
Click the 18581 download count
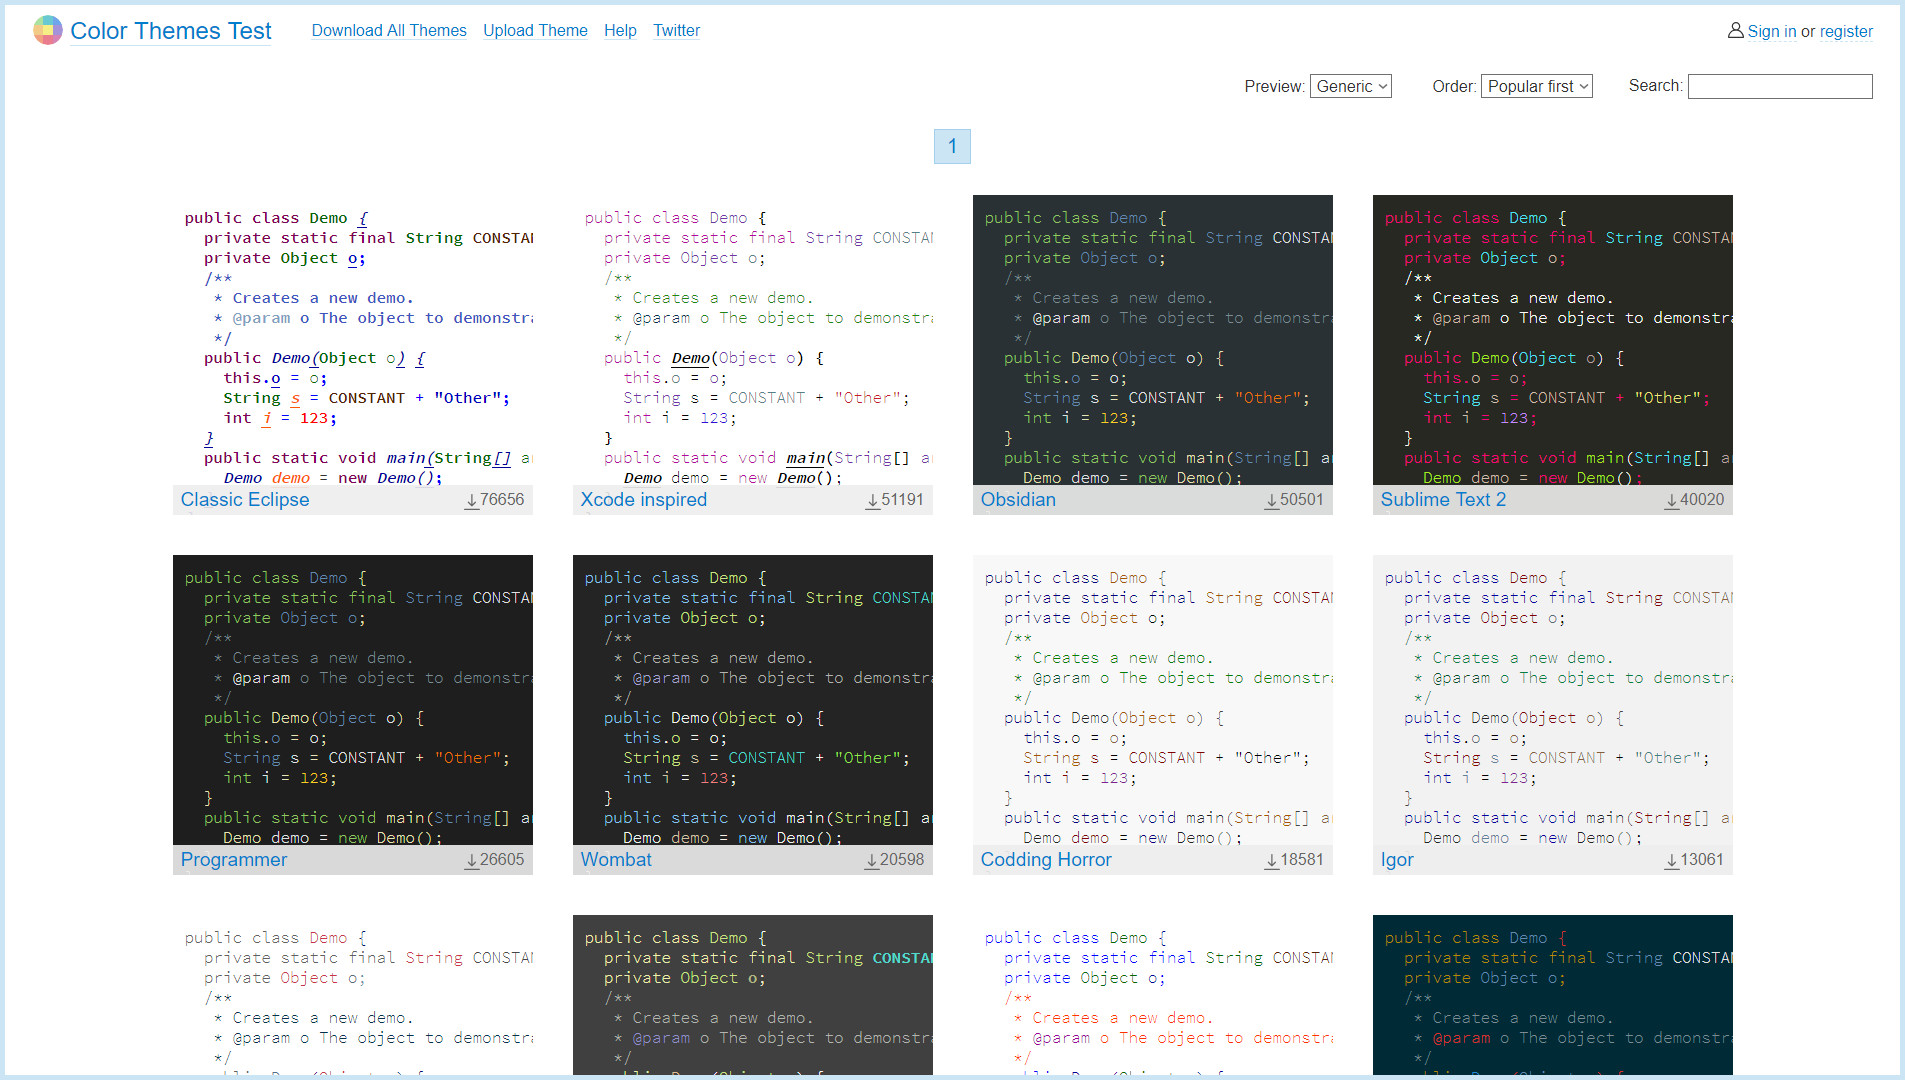click(1302, 860)
